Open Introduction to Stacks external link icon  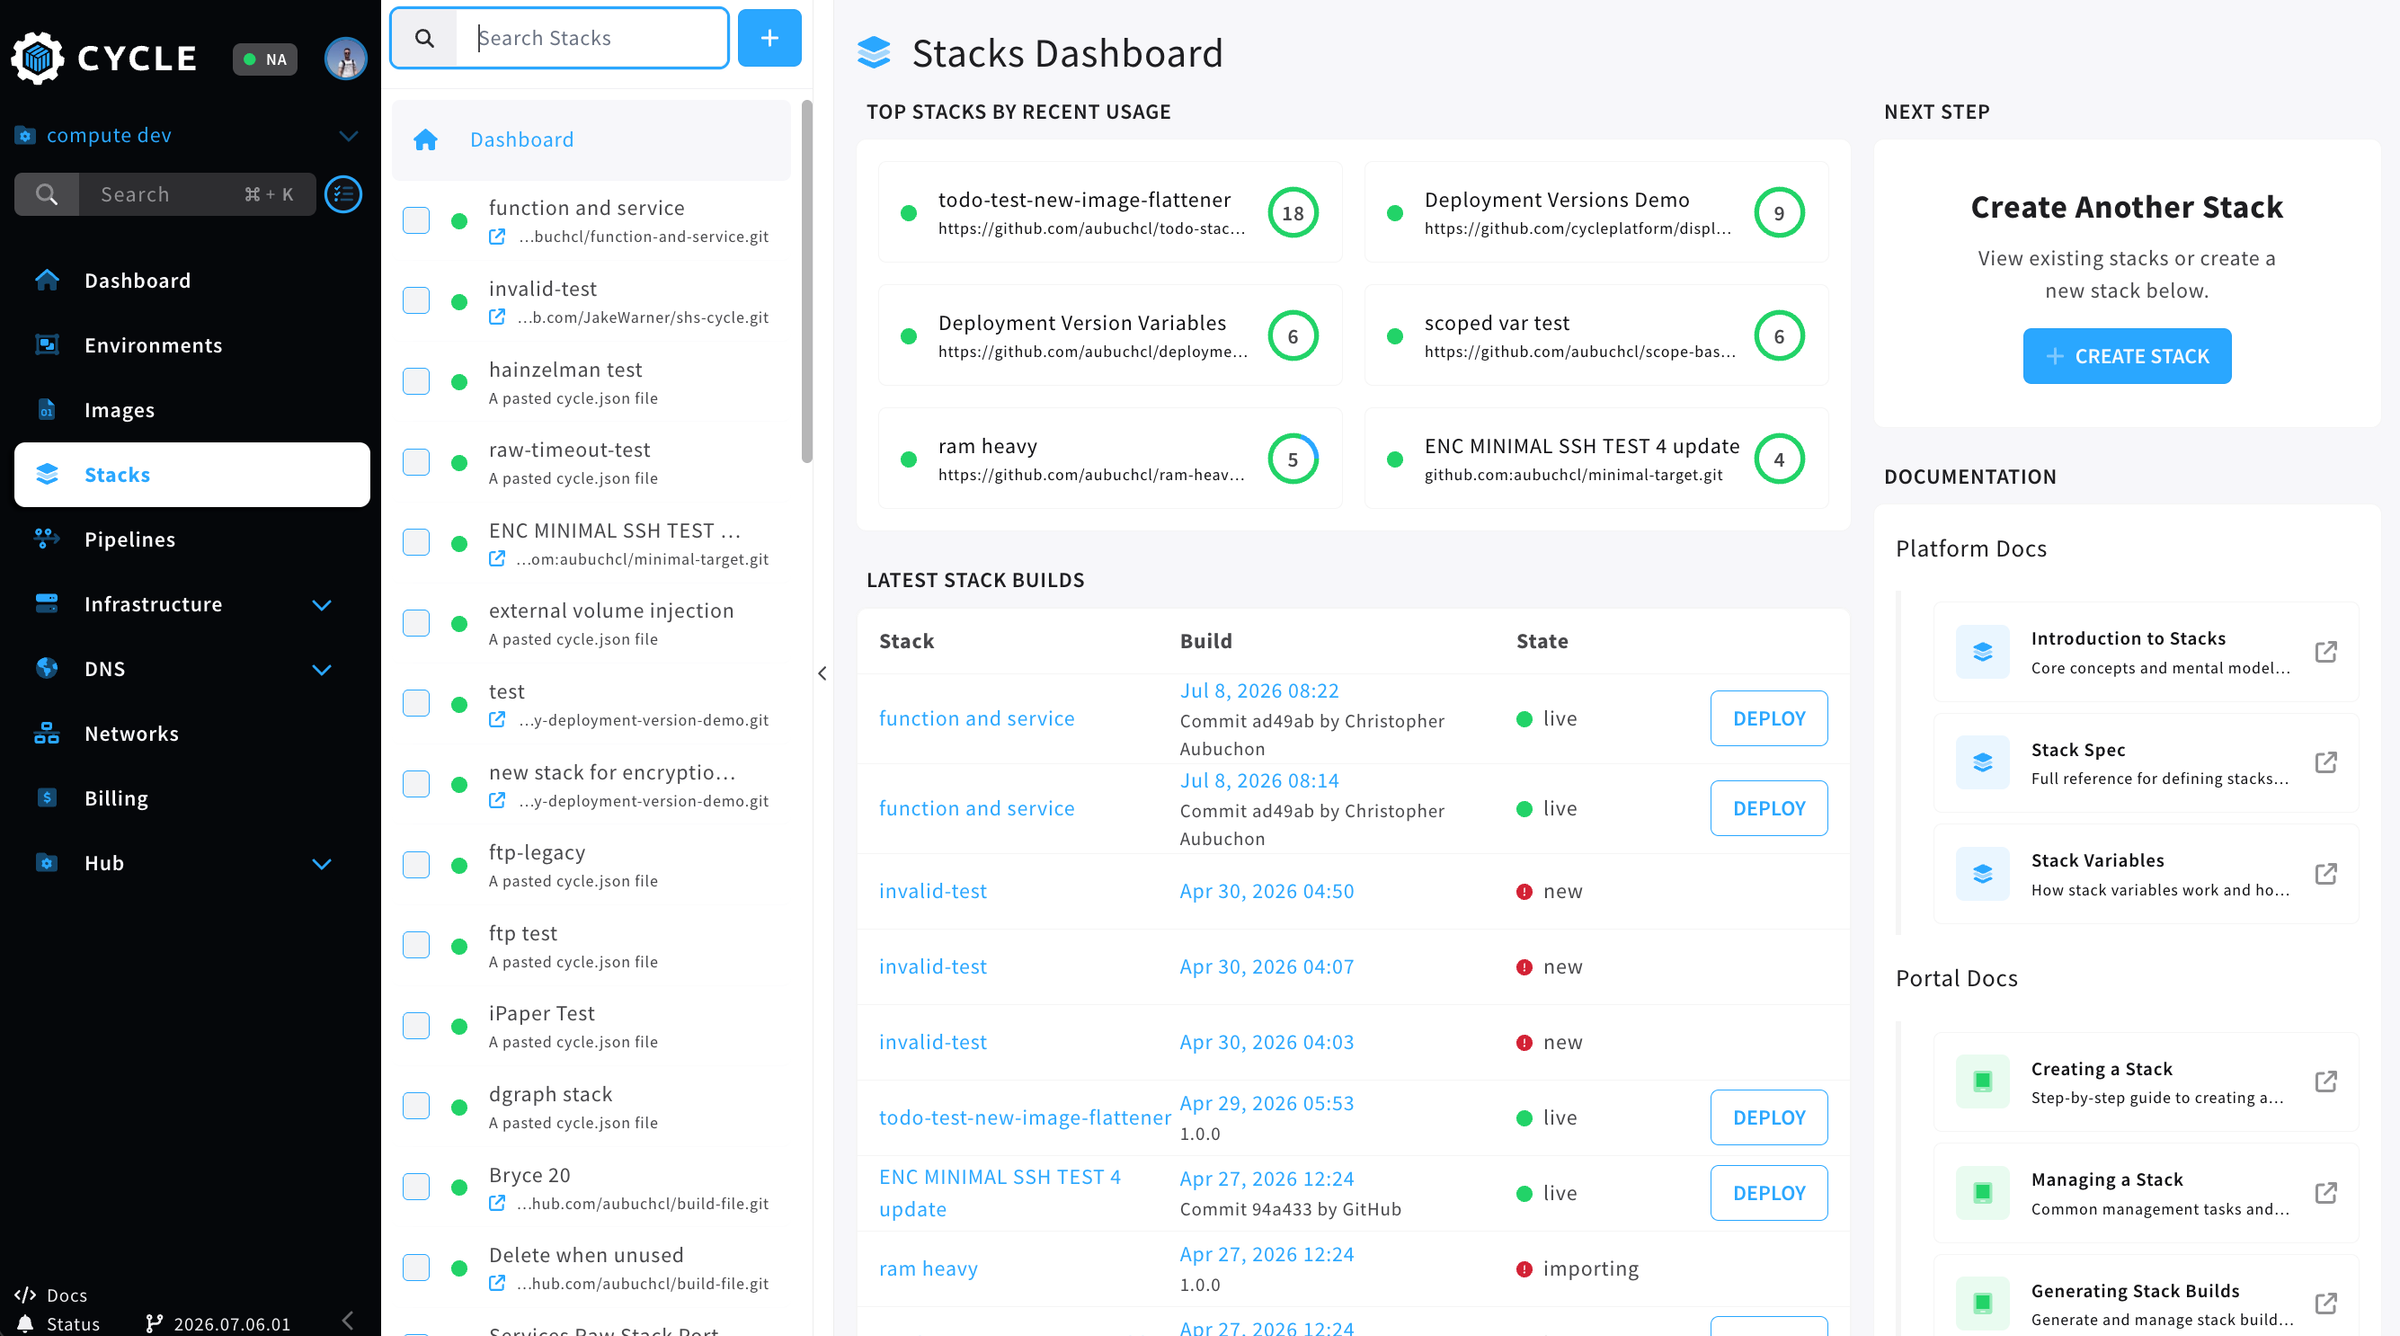(2326, 652)
